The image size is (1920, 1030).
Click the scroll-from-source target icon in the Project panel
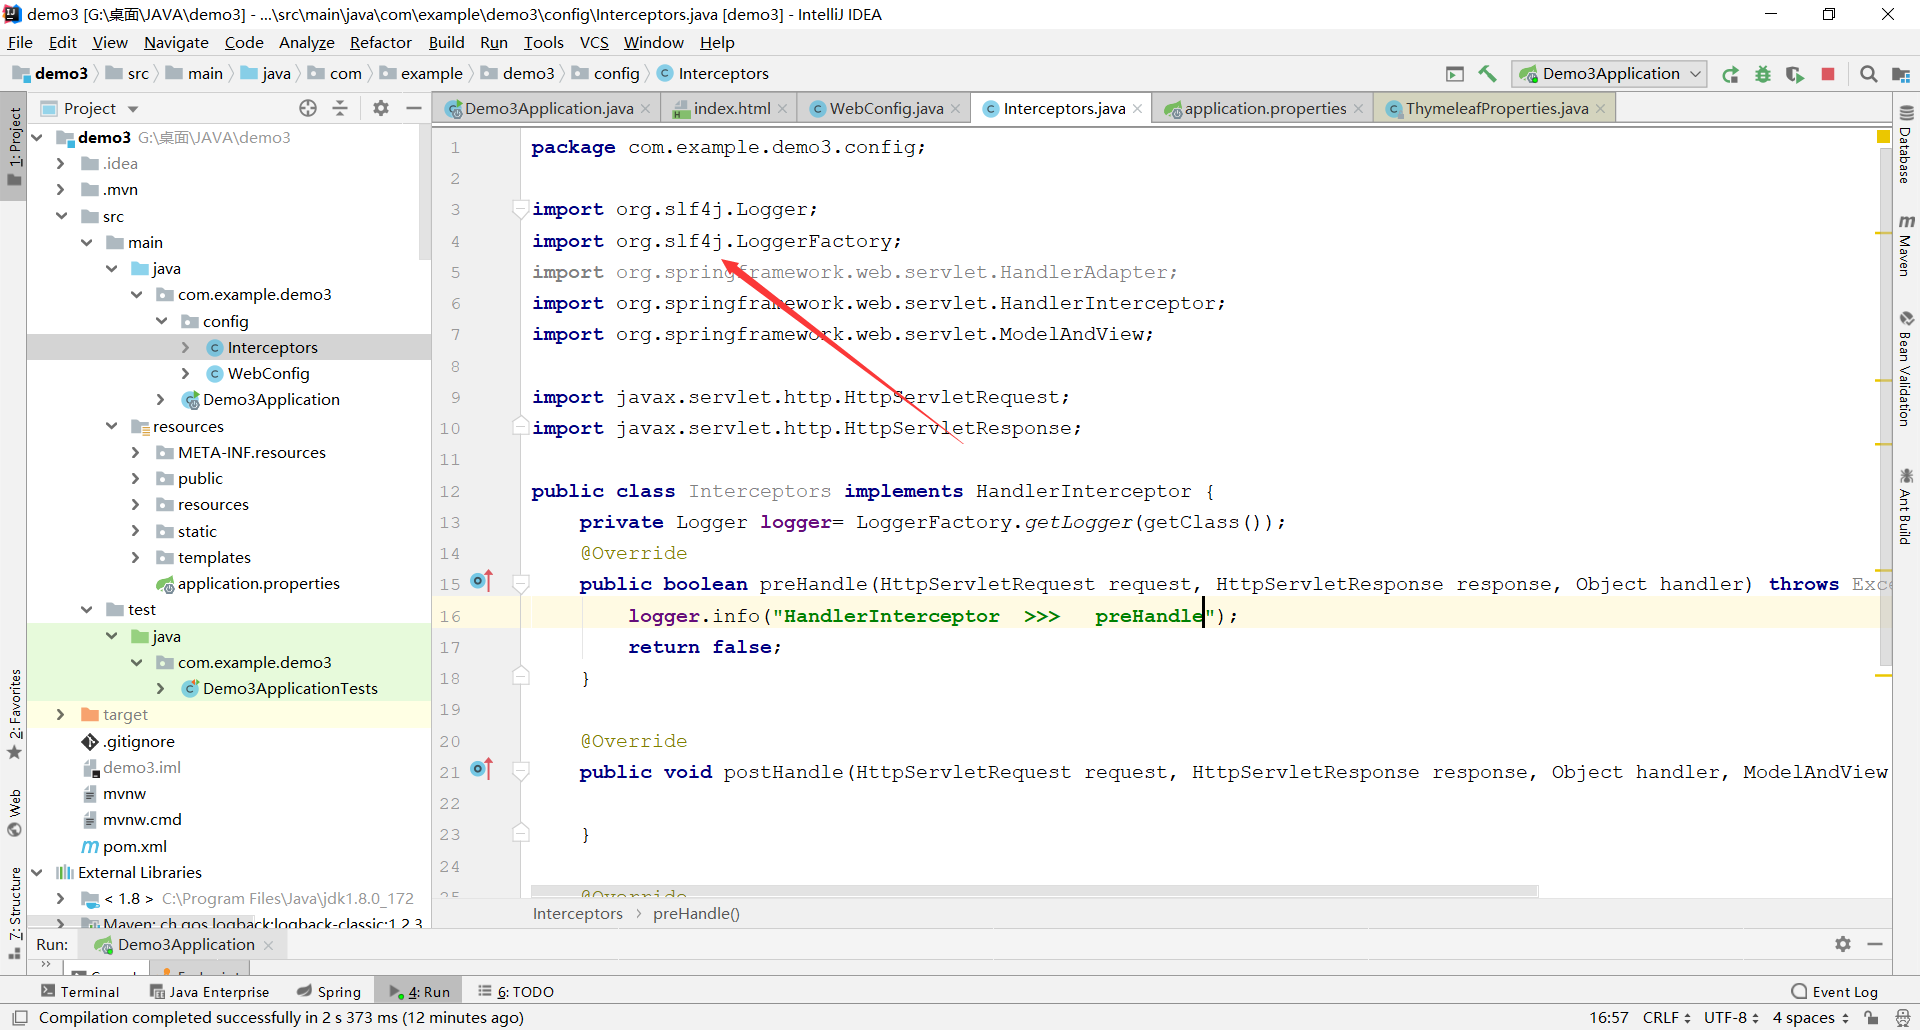coord(308,108)
